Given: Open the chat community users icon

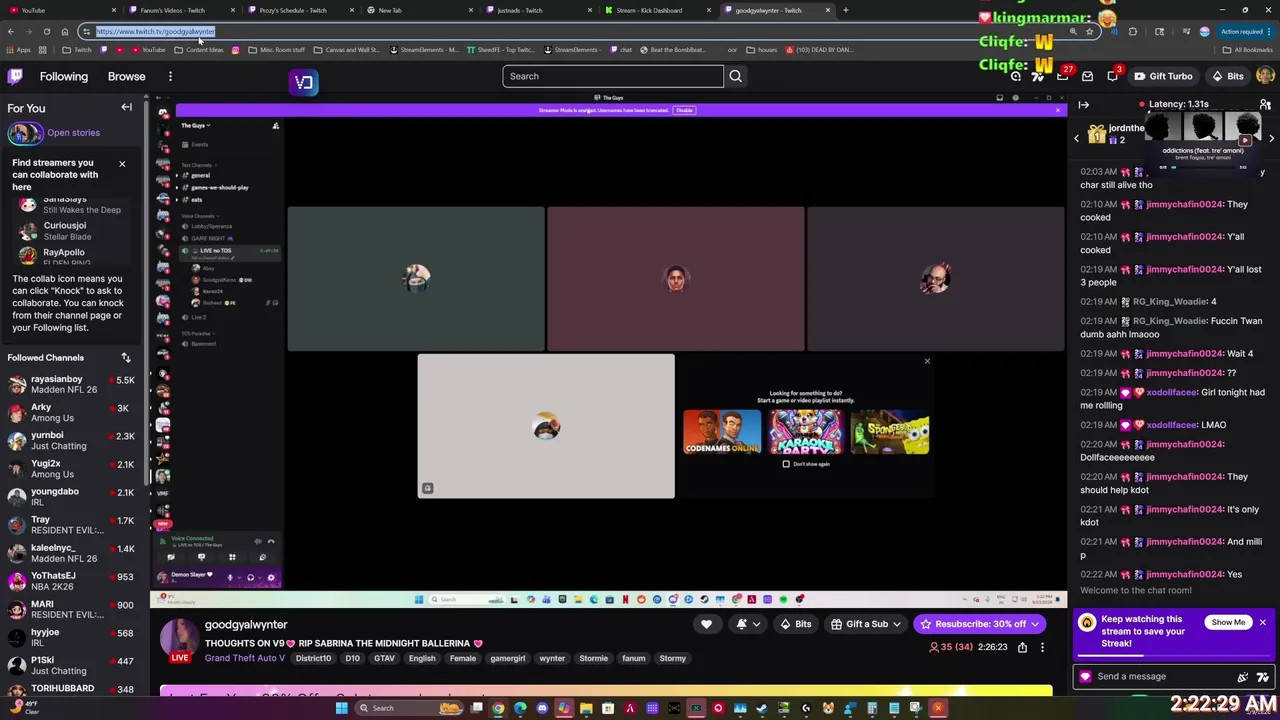Looking at the screenshot, I should pyautogui.click(x=1265, y=104).
